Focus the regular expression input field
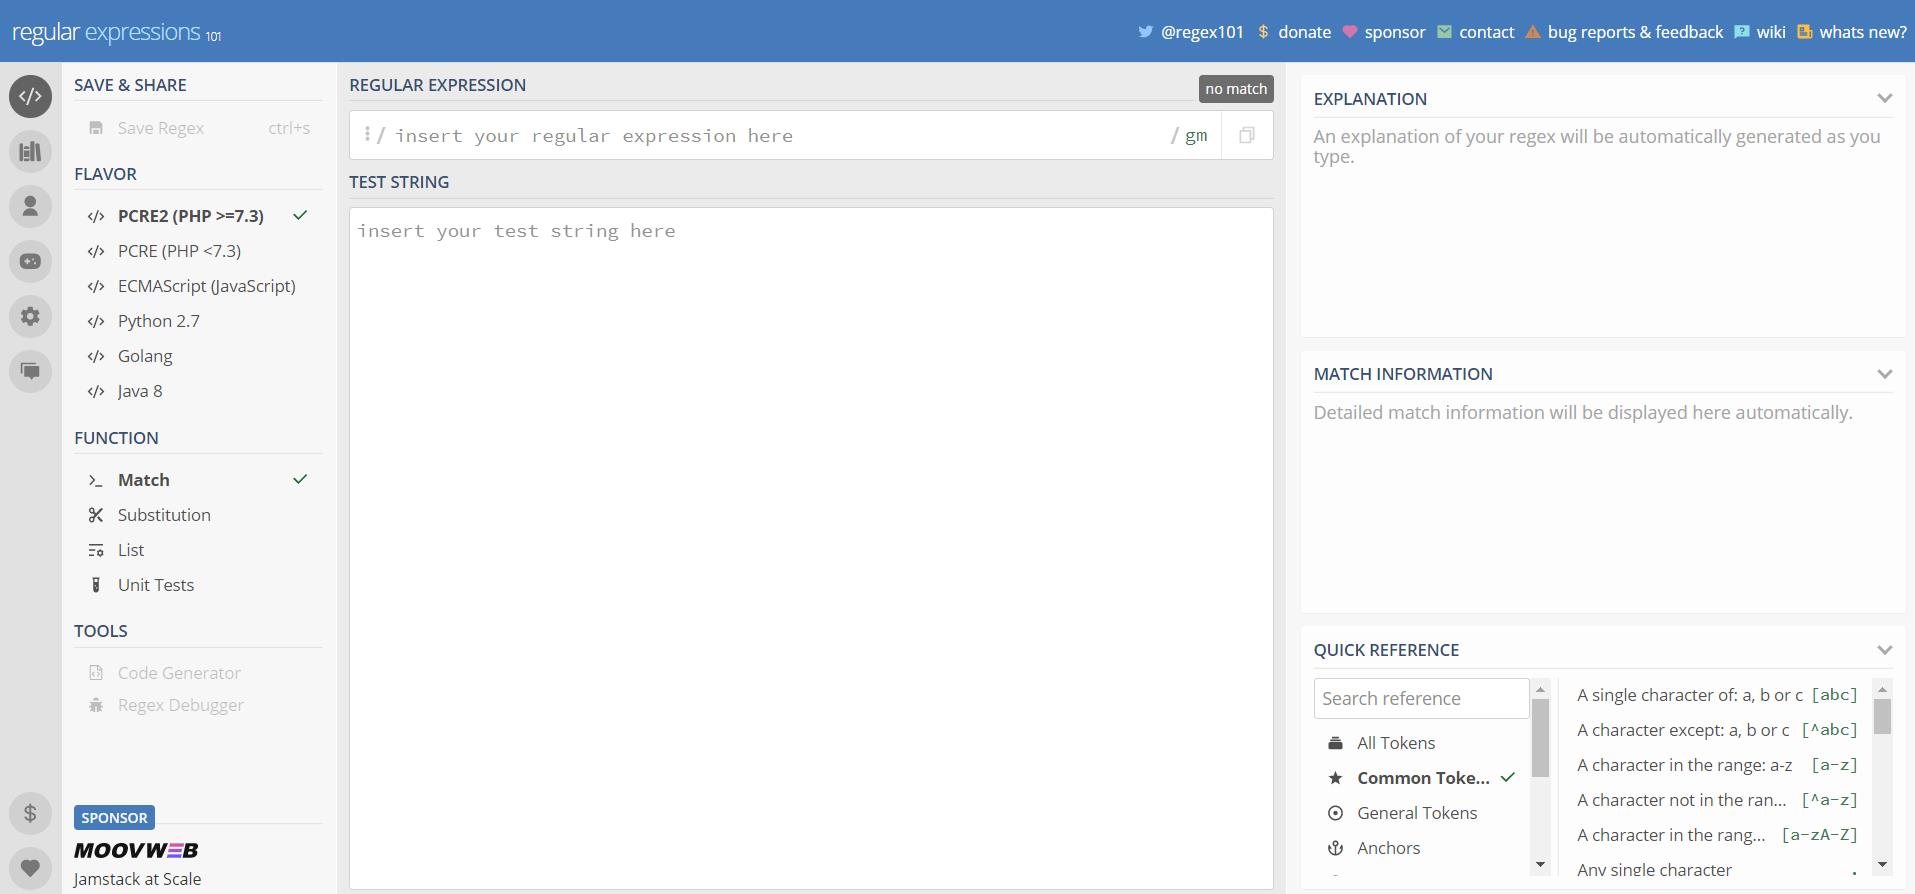This screenshot has width=1915, height=894. click(775, 135)
